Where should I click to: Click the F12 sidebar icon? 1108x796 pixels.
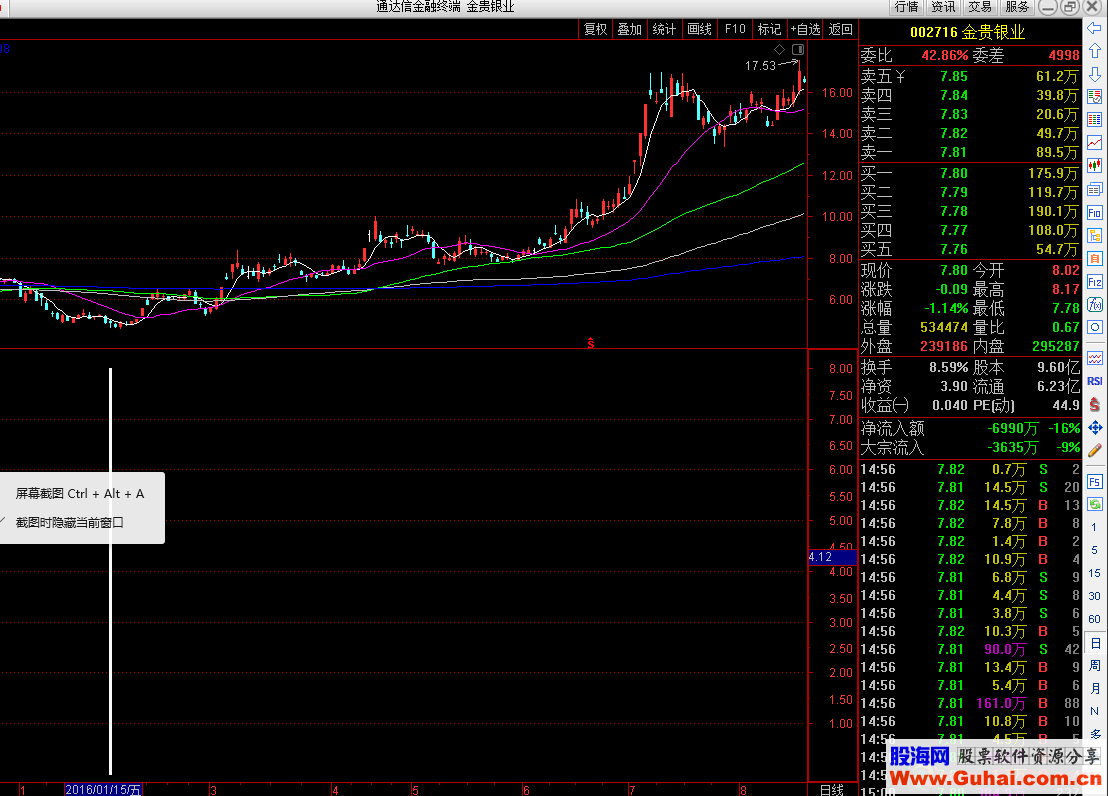tap(1095, 282)
